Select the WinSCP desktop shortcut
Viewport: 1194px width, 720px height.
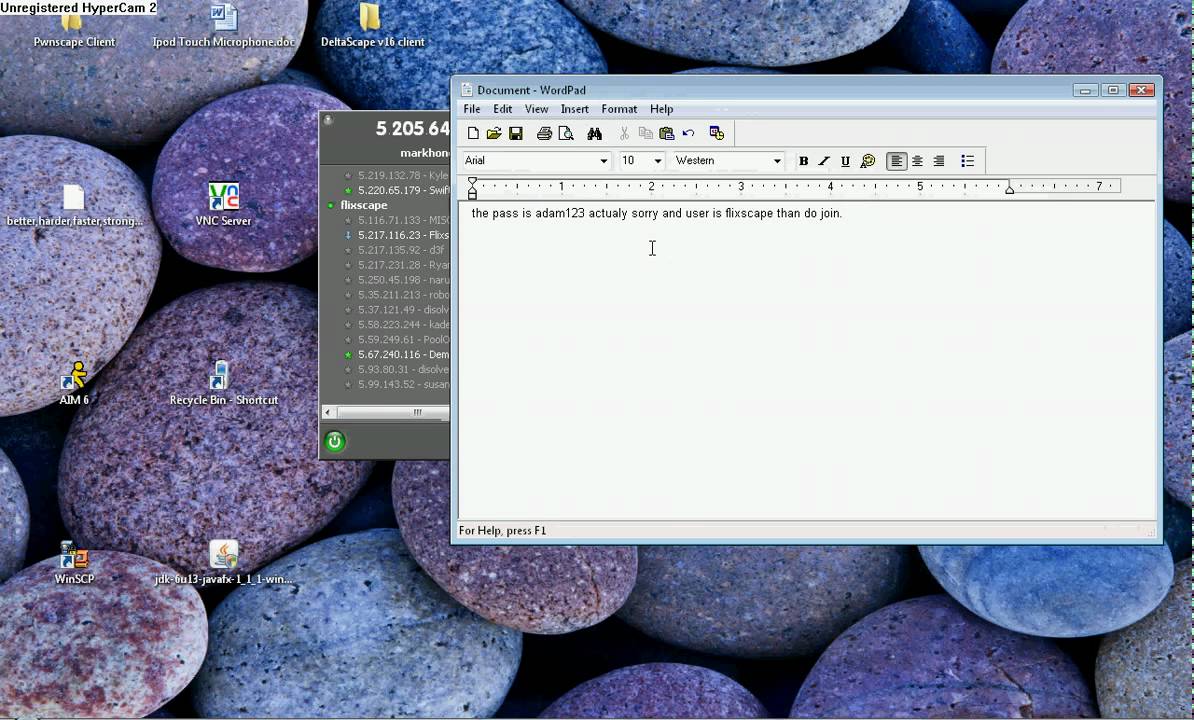coord(74,563)
